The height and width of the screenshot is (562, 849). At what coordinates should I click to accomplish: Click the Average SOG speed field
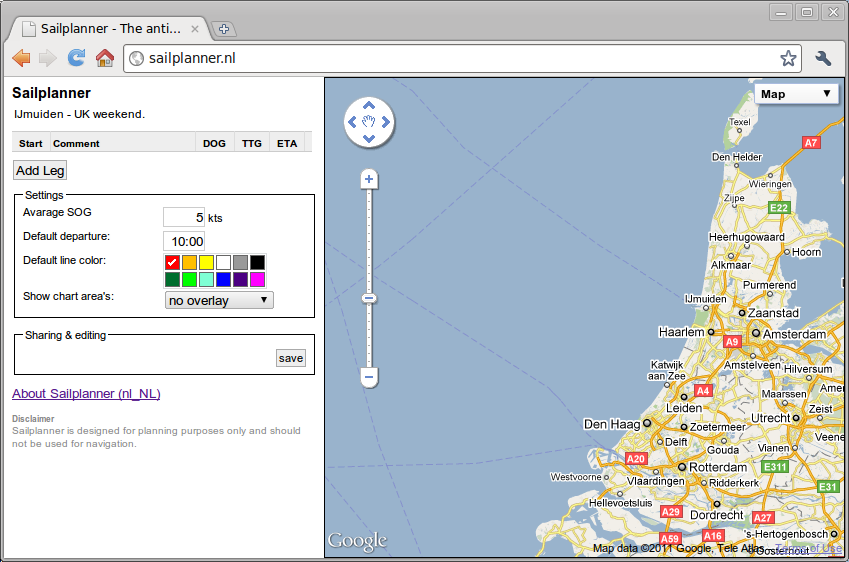point(184,217)
